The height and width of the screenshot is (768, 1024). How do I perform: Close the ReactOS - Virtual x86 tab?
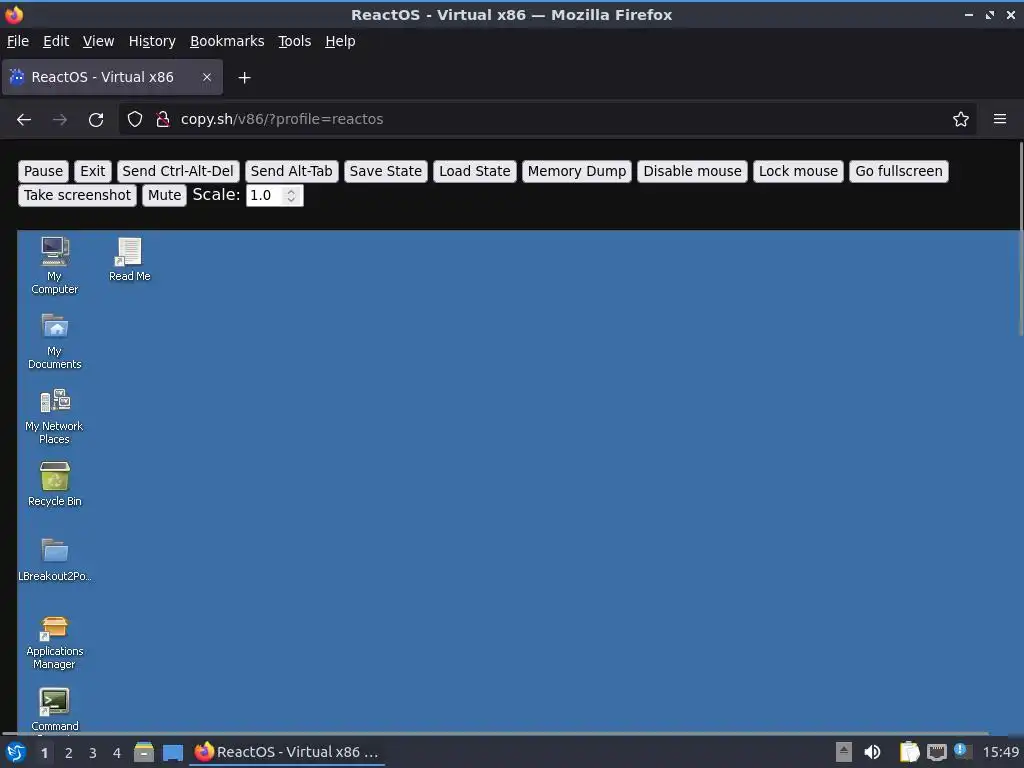pos(206,77)
